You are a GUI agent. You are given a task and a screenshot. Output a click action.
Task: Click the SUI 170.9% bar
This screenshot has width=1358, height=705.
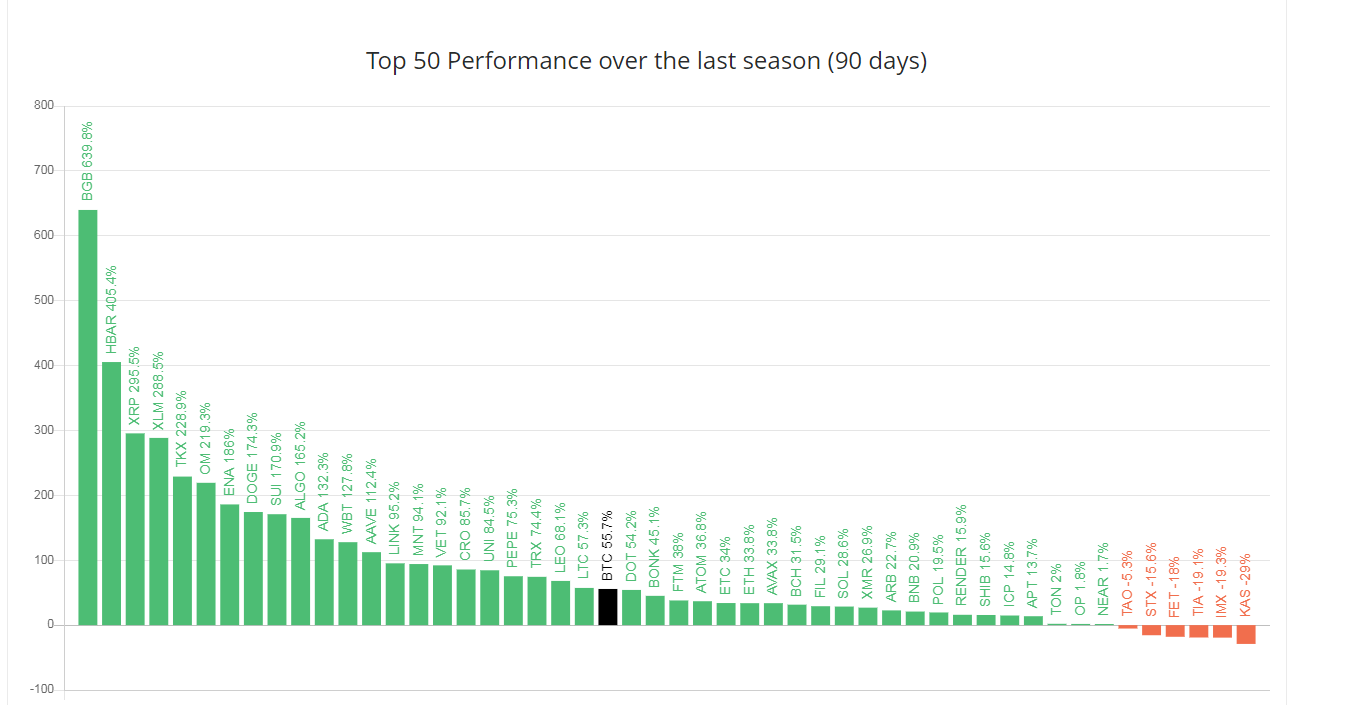277,569
